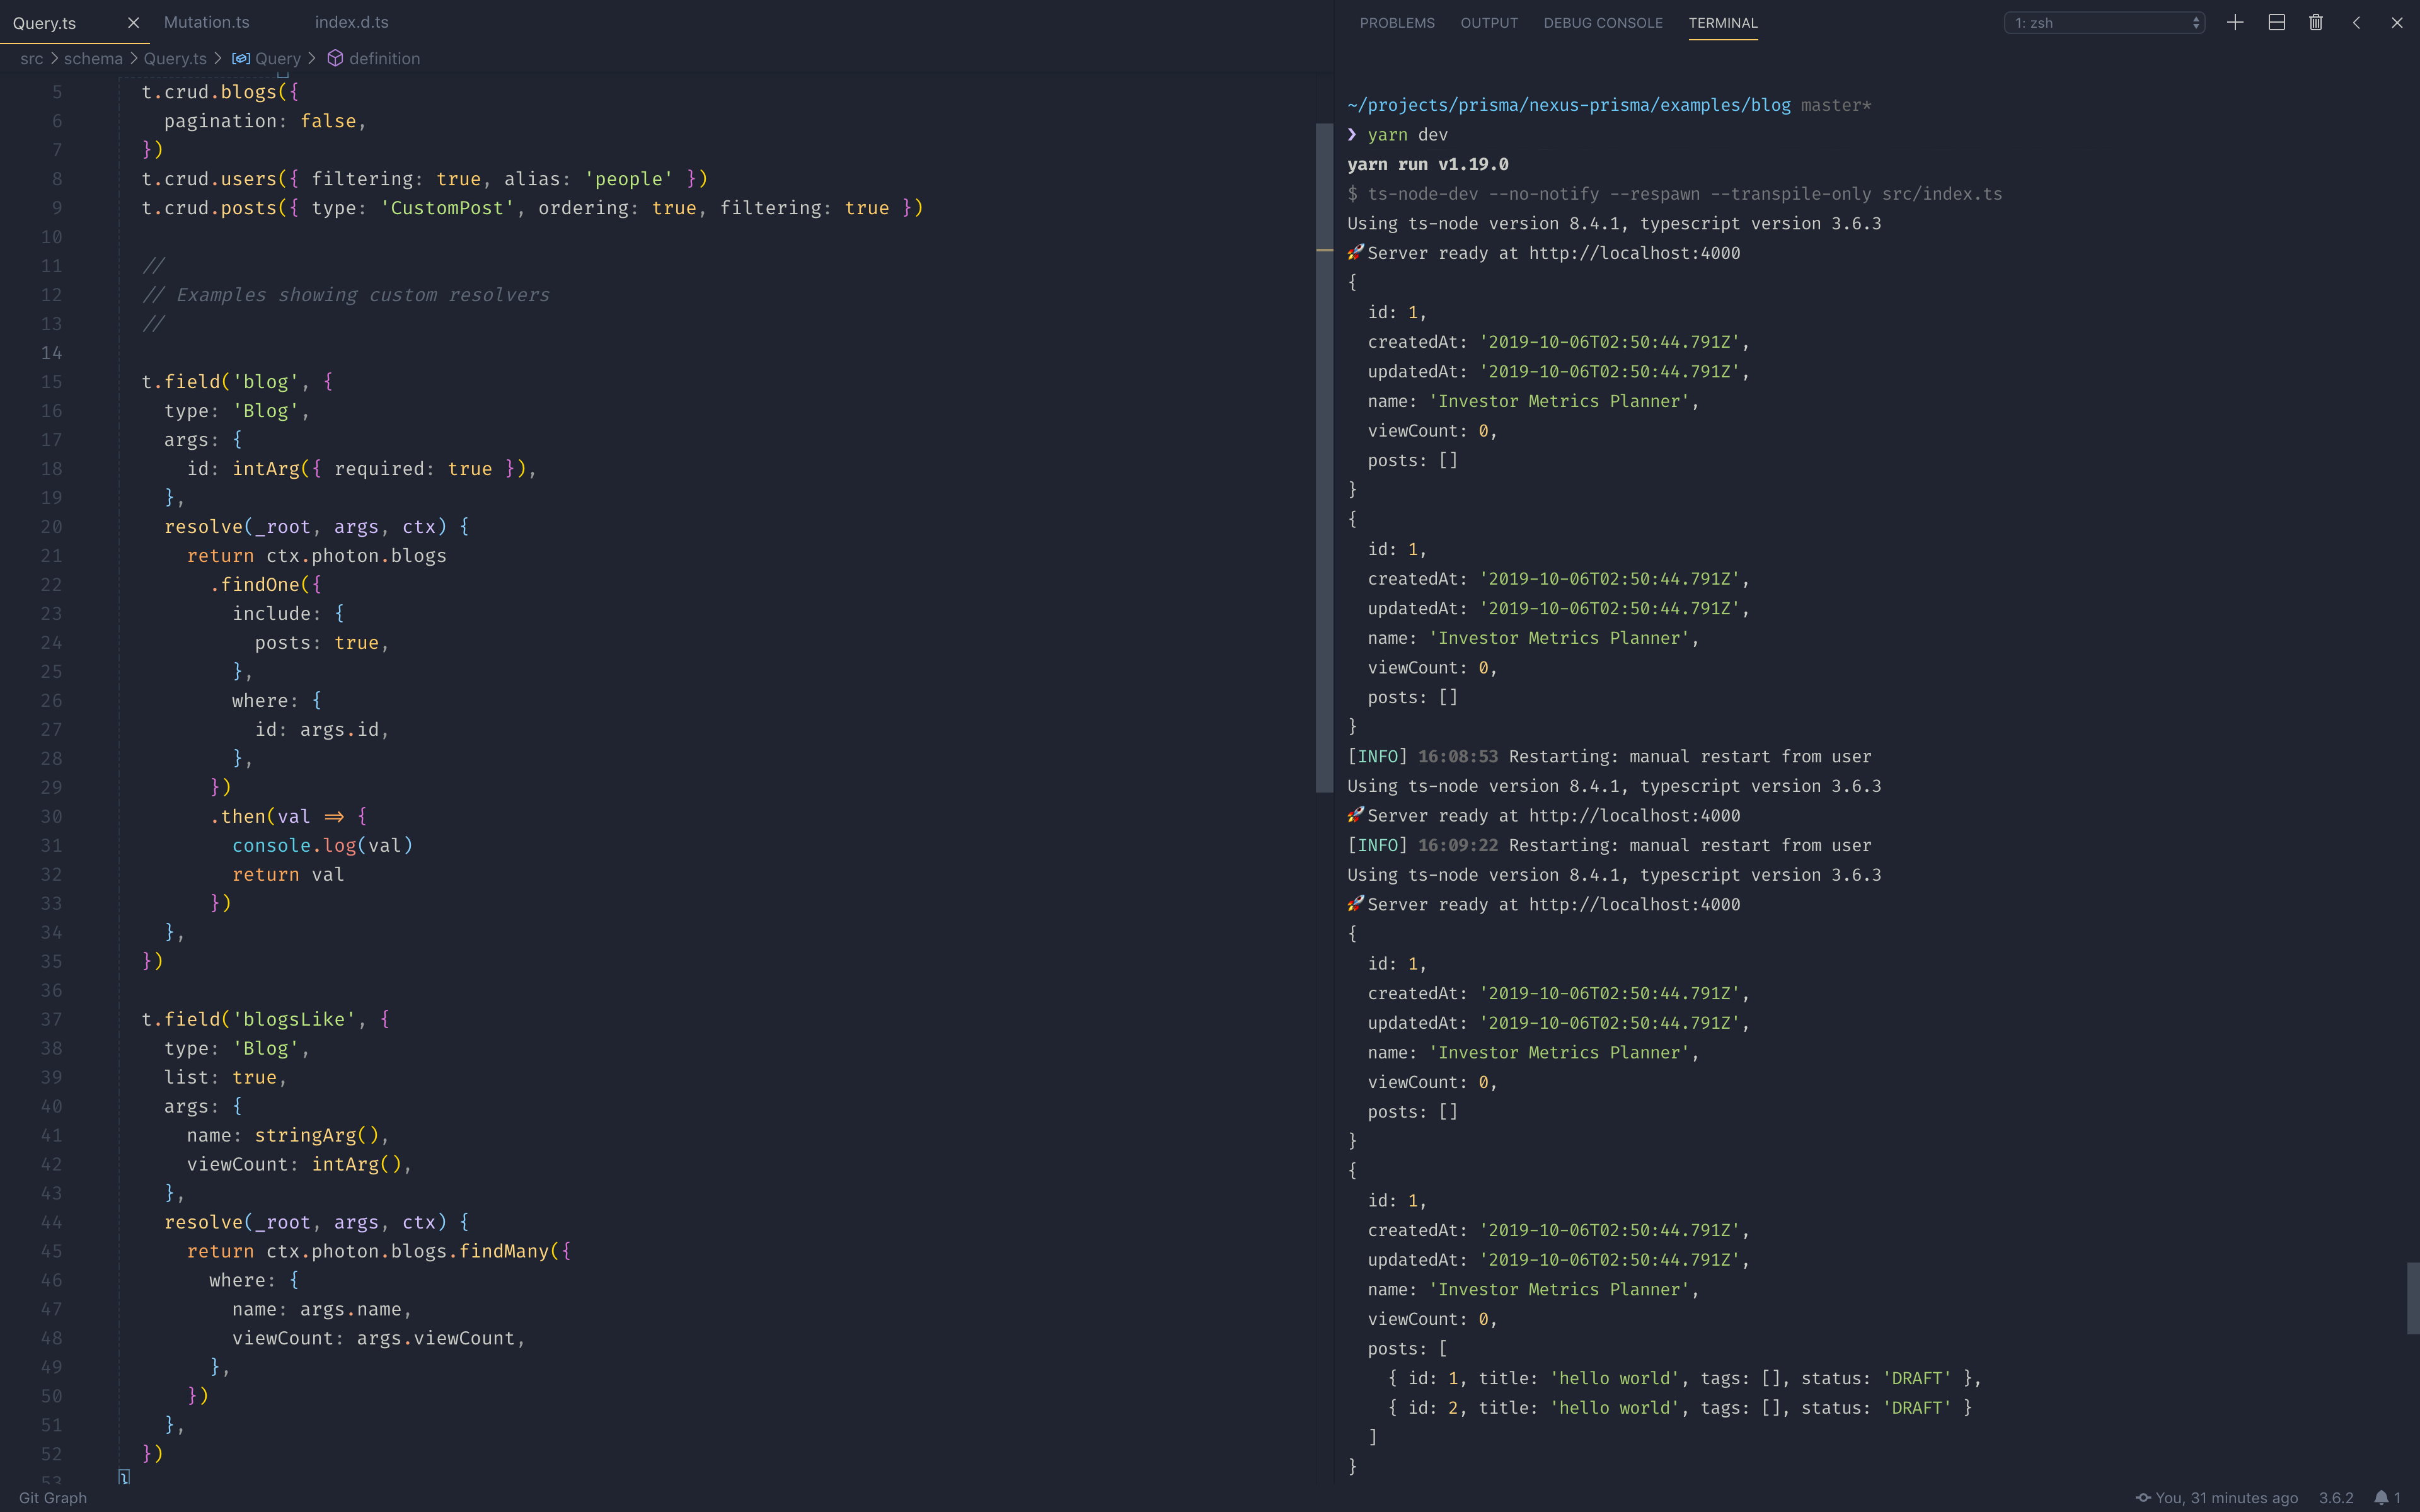Split the terminal panel
The width and height of the screenshot is (2420, 1512).
2276,22
